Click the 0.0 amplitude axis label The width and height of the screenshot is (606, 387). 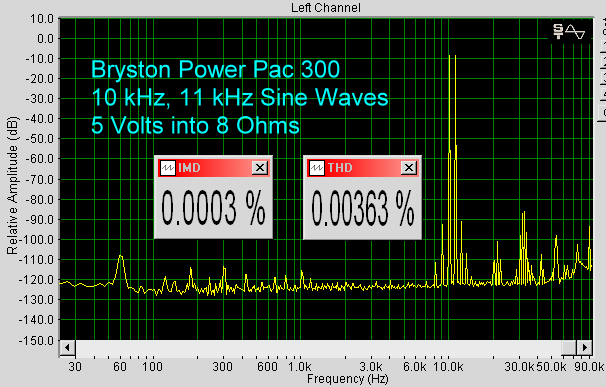46,39
